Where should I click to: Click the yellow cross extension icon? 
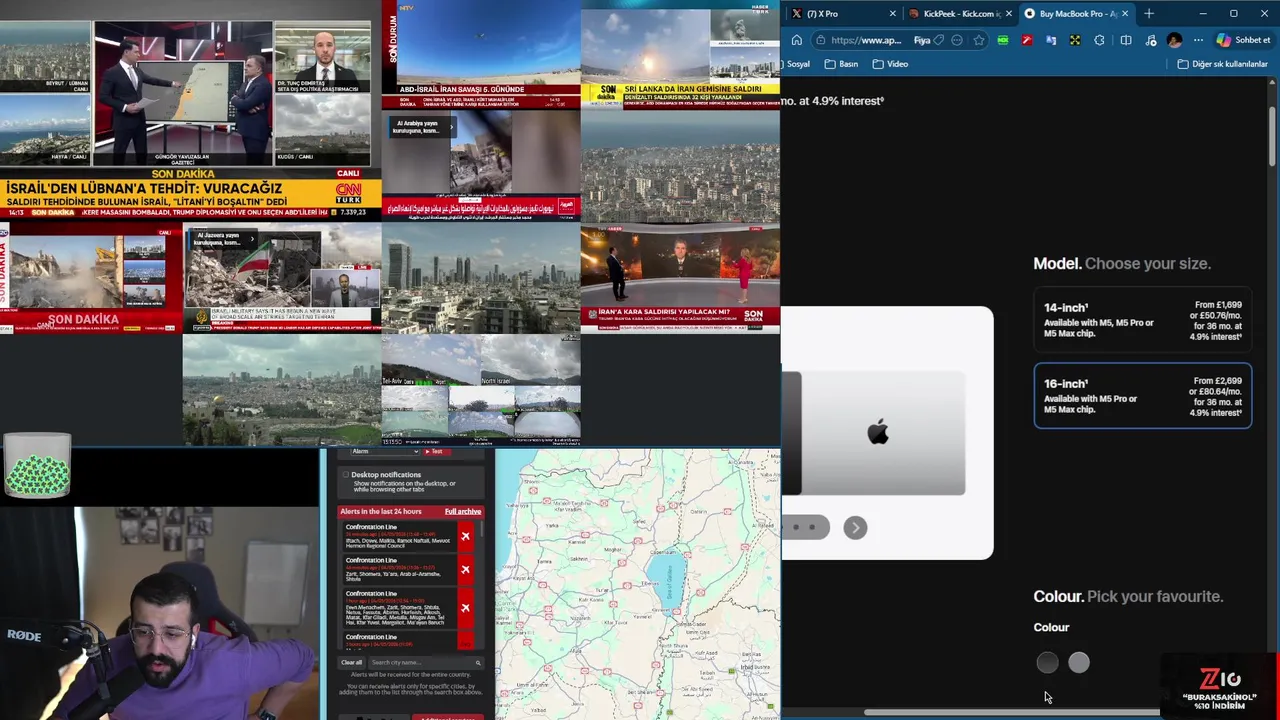pyautogui.click(x=1075, y=40)
